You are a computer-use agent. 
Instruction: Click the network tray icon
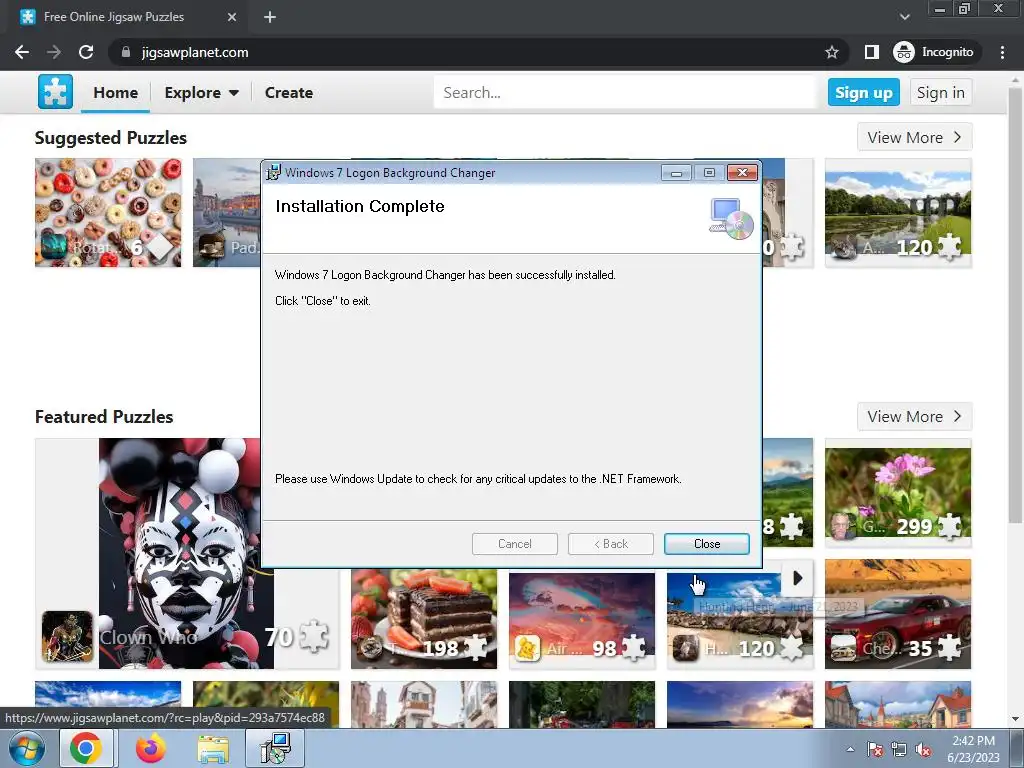pyautogui.click(x=899, y=749)
